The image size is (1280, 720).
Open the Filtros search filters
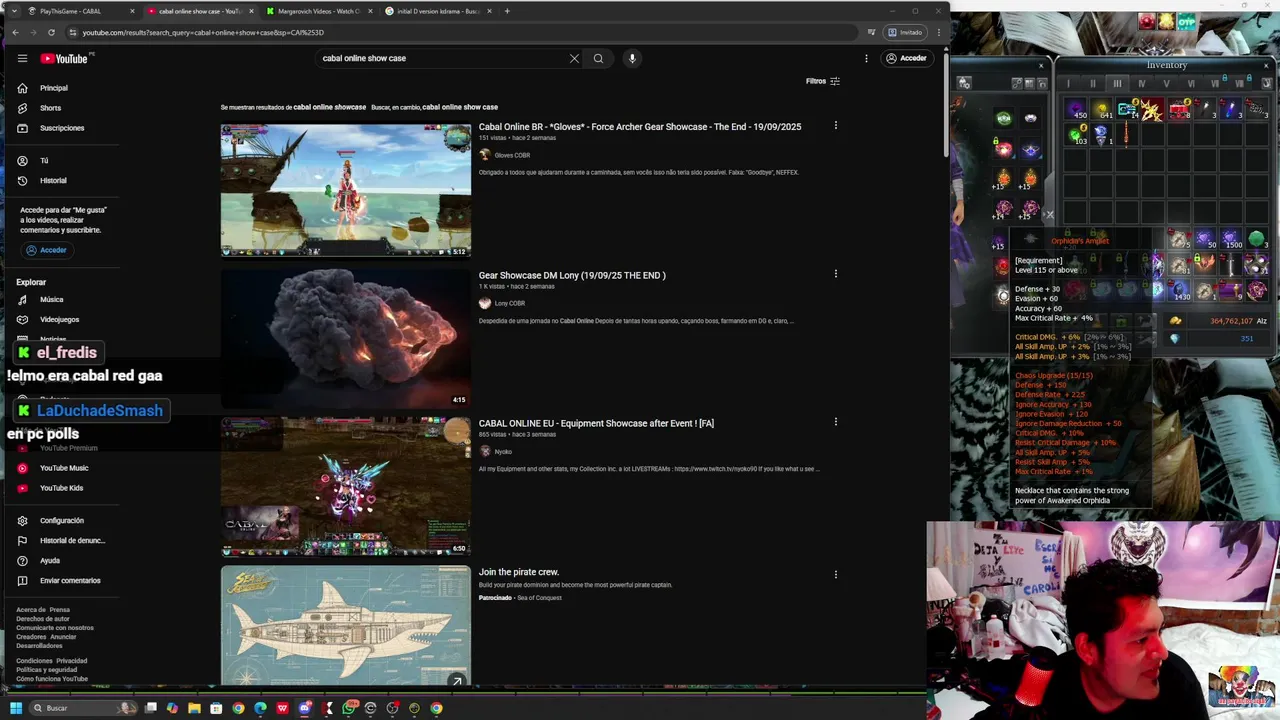(823, 81)
